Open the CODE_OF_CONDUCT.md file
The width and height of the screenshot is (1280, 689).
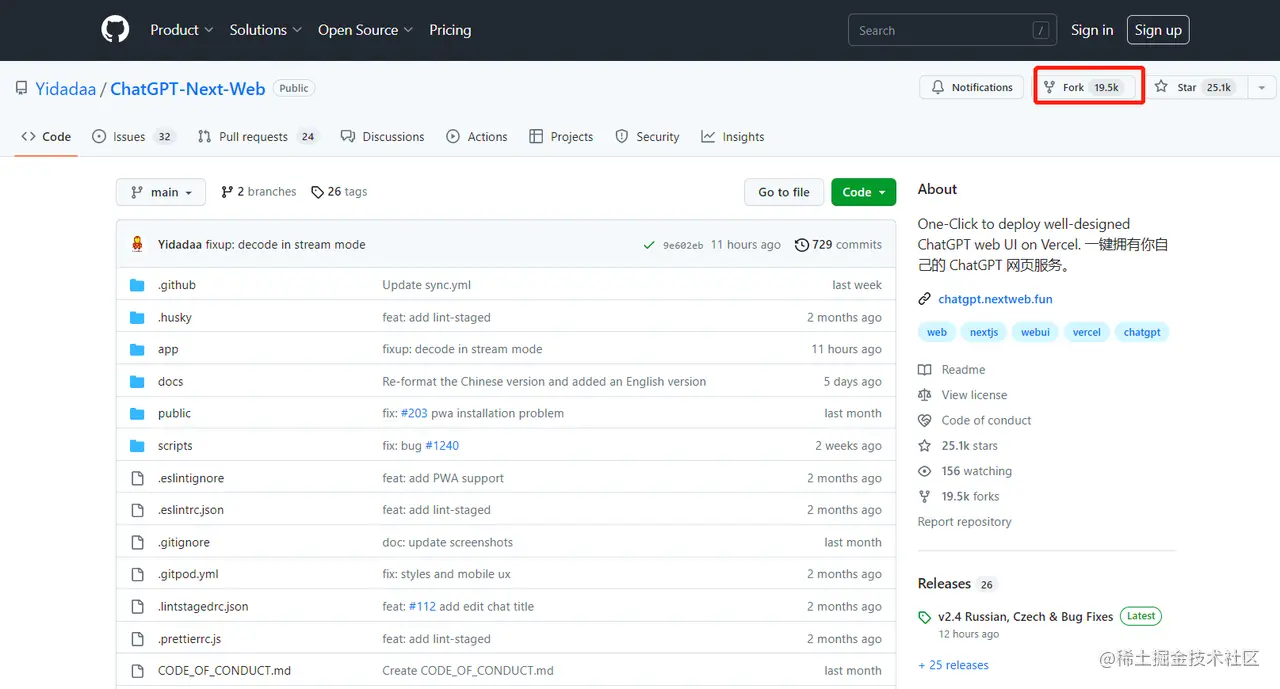tap(224, 670)
